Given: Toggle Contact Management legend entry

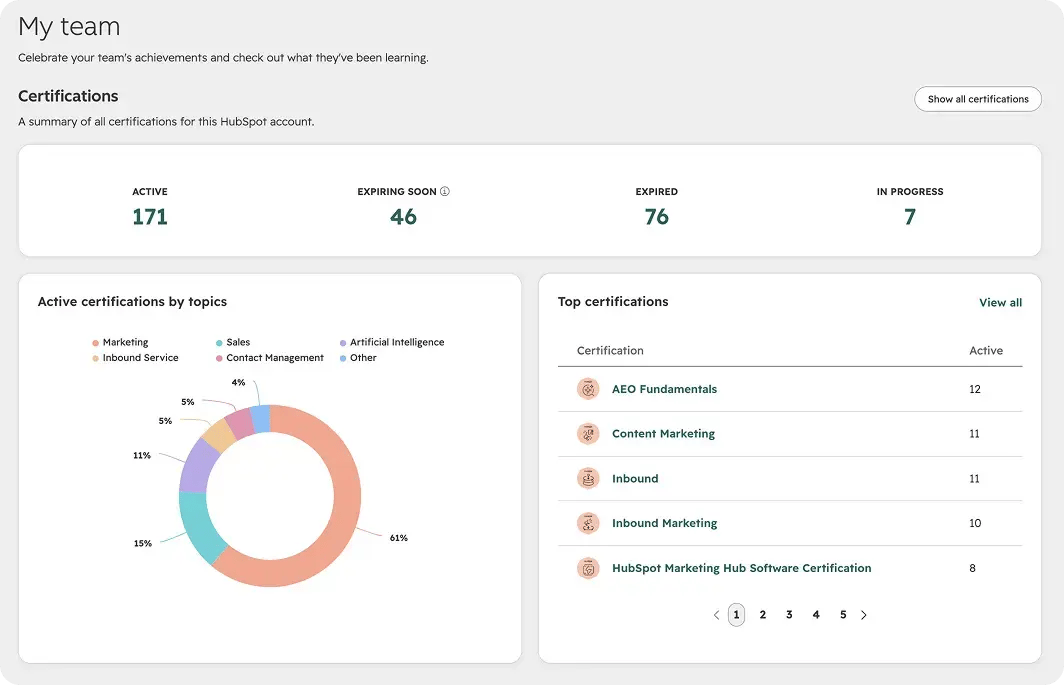Looking at the screenshot, I should pos(269,358).
